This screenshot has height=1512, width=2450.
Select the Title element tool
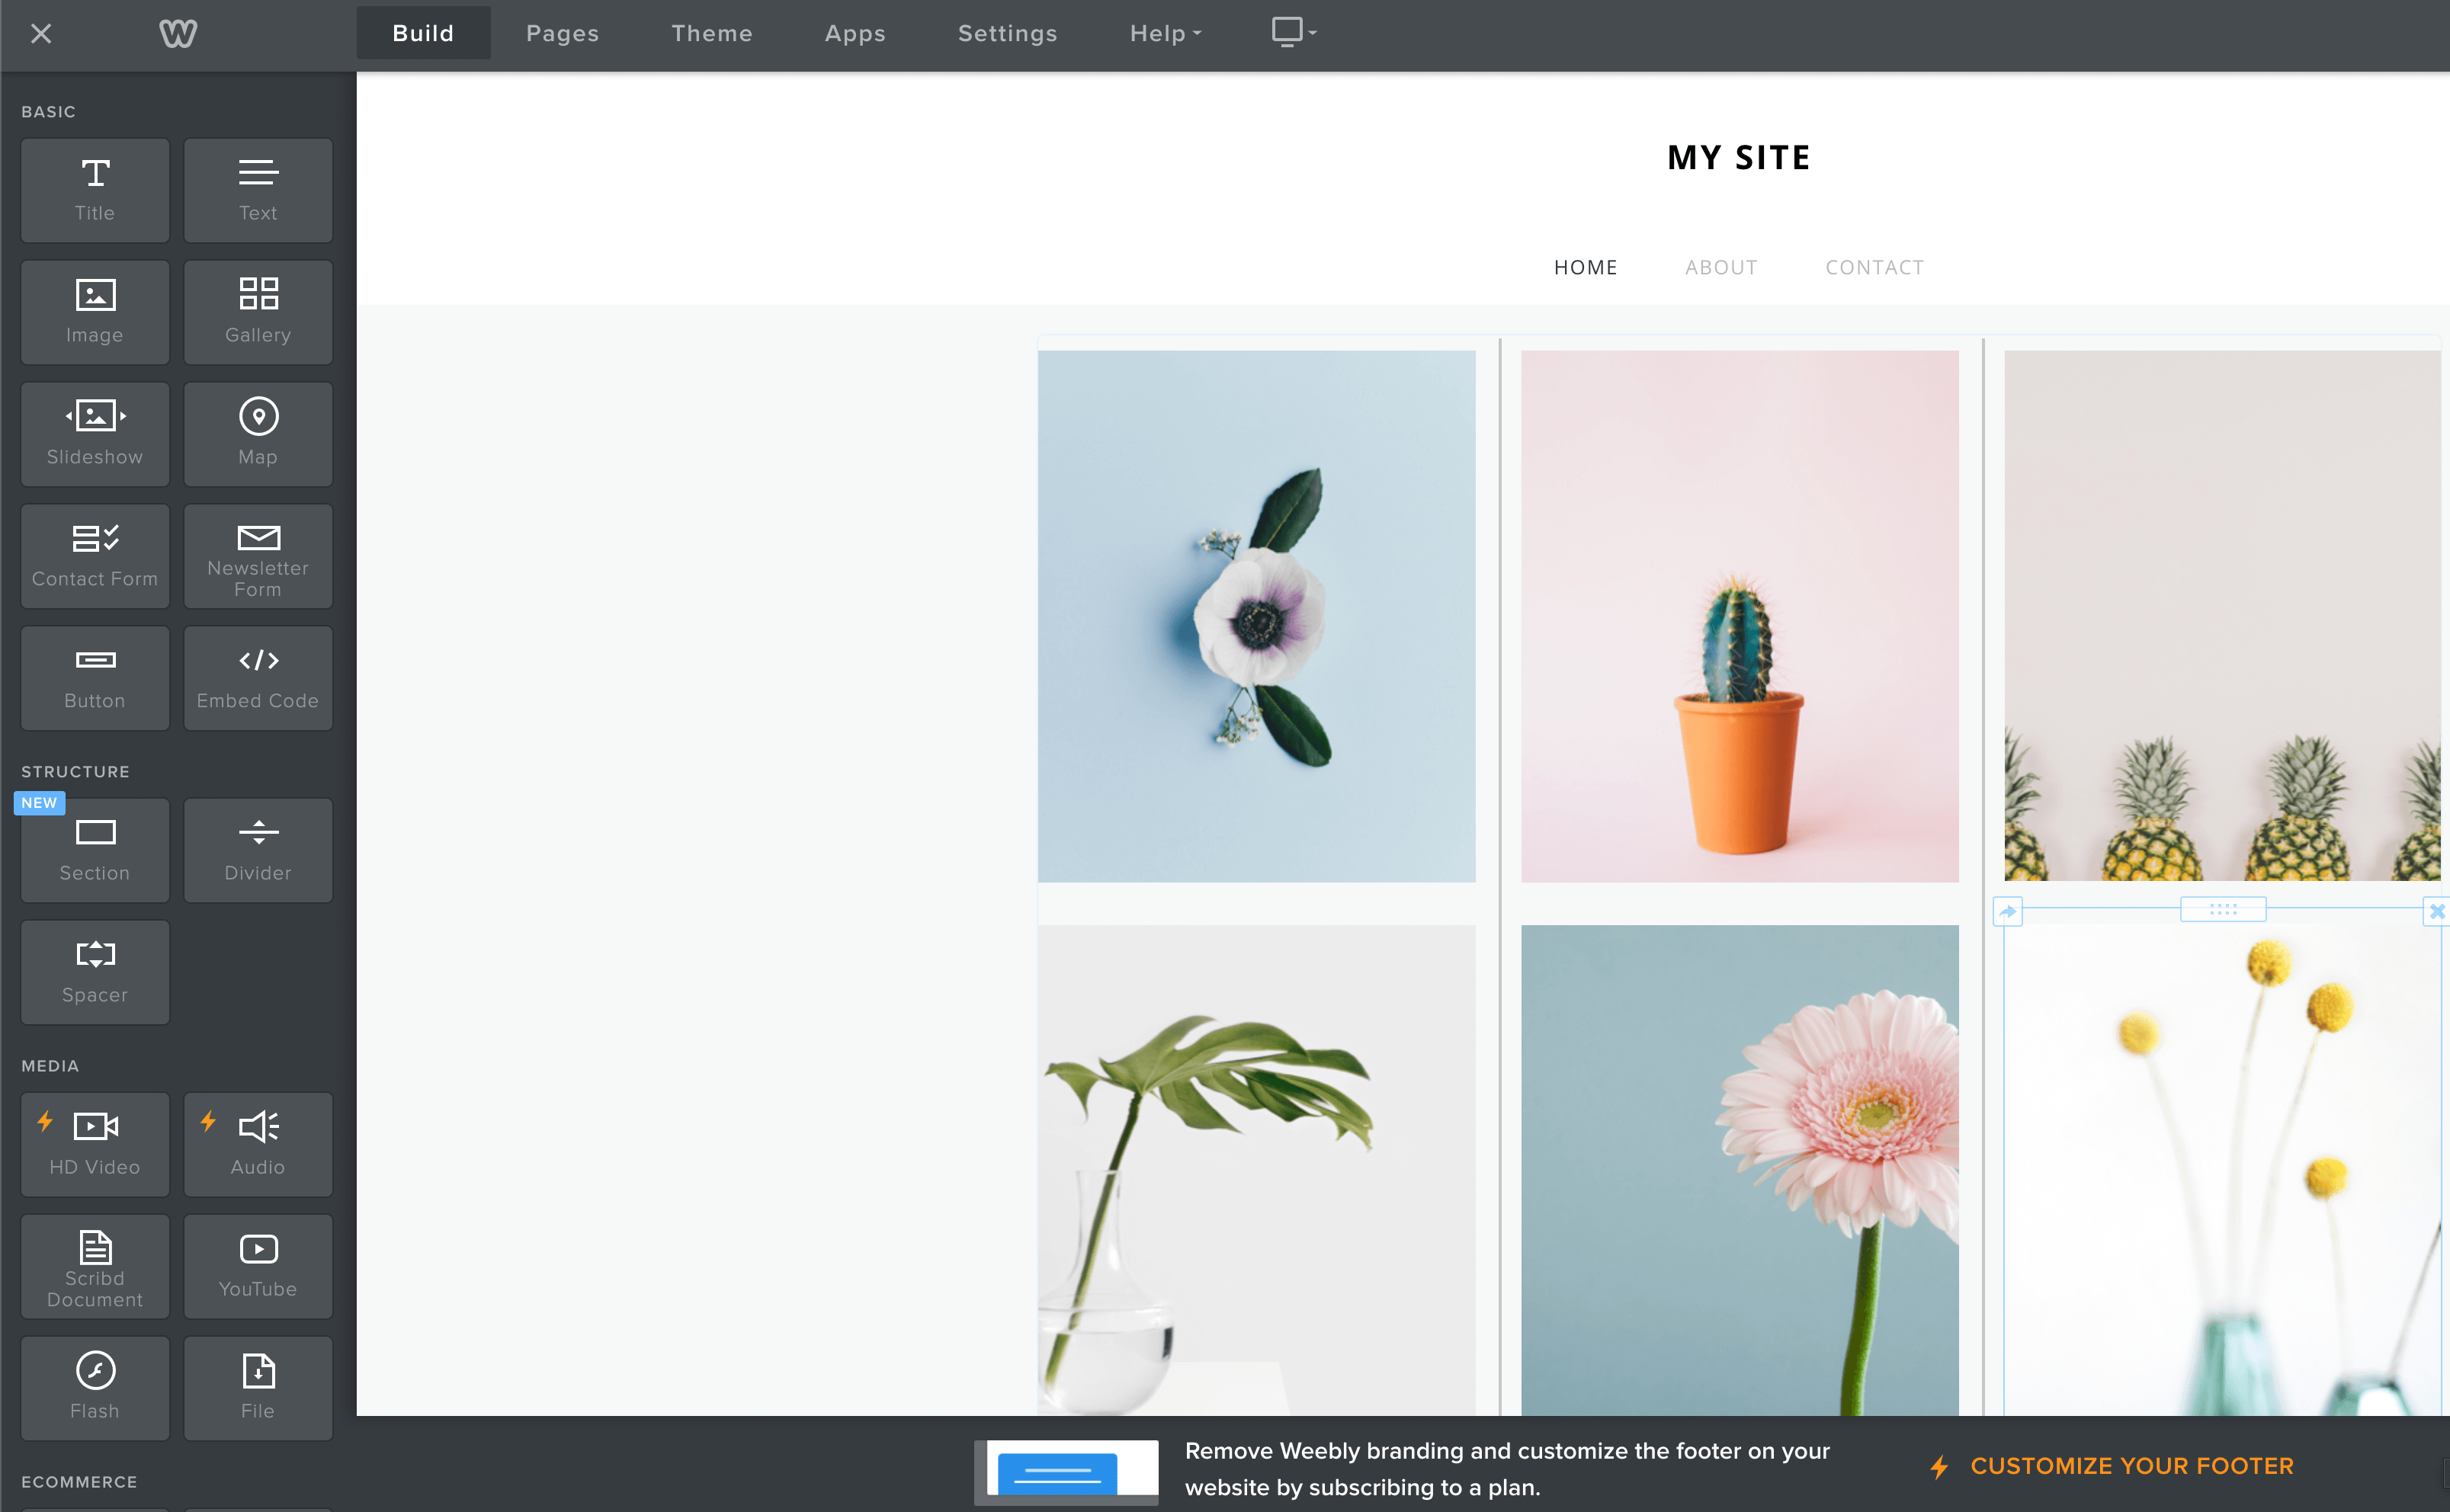(95, 187)
